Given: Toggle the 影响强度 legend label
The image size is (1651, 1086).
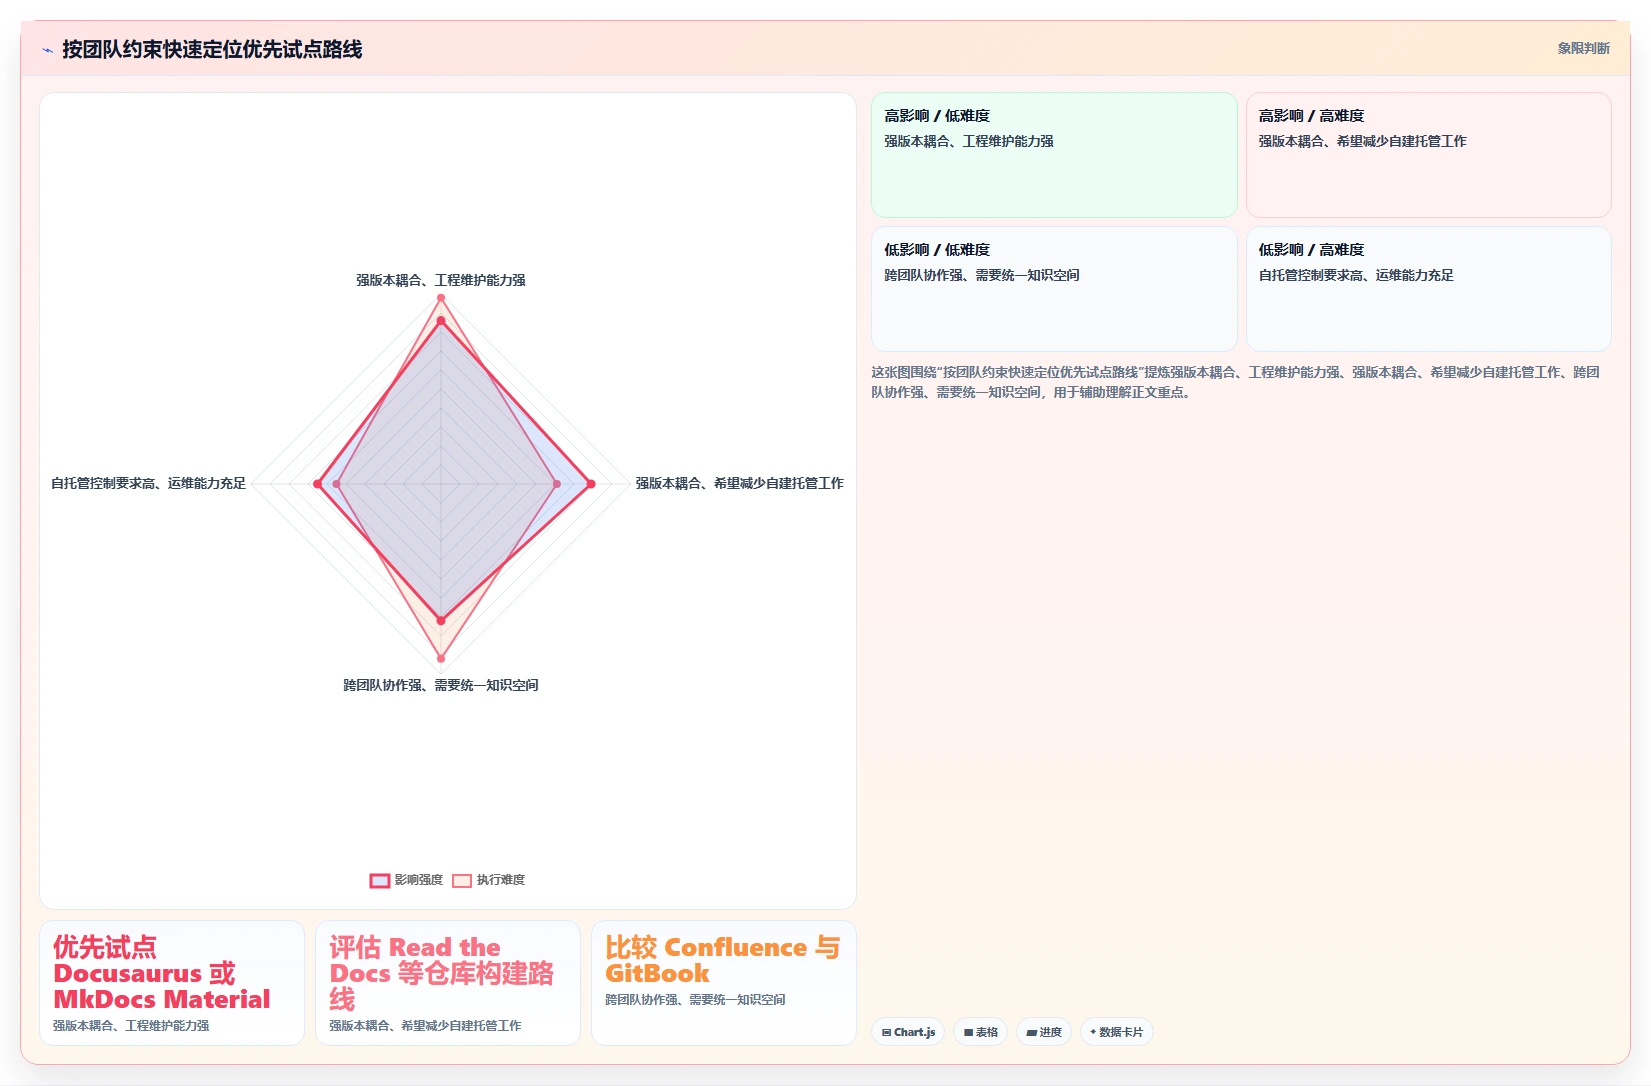Looking at the screenshot, I should click(x=418, y=880).
